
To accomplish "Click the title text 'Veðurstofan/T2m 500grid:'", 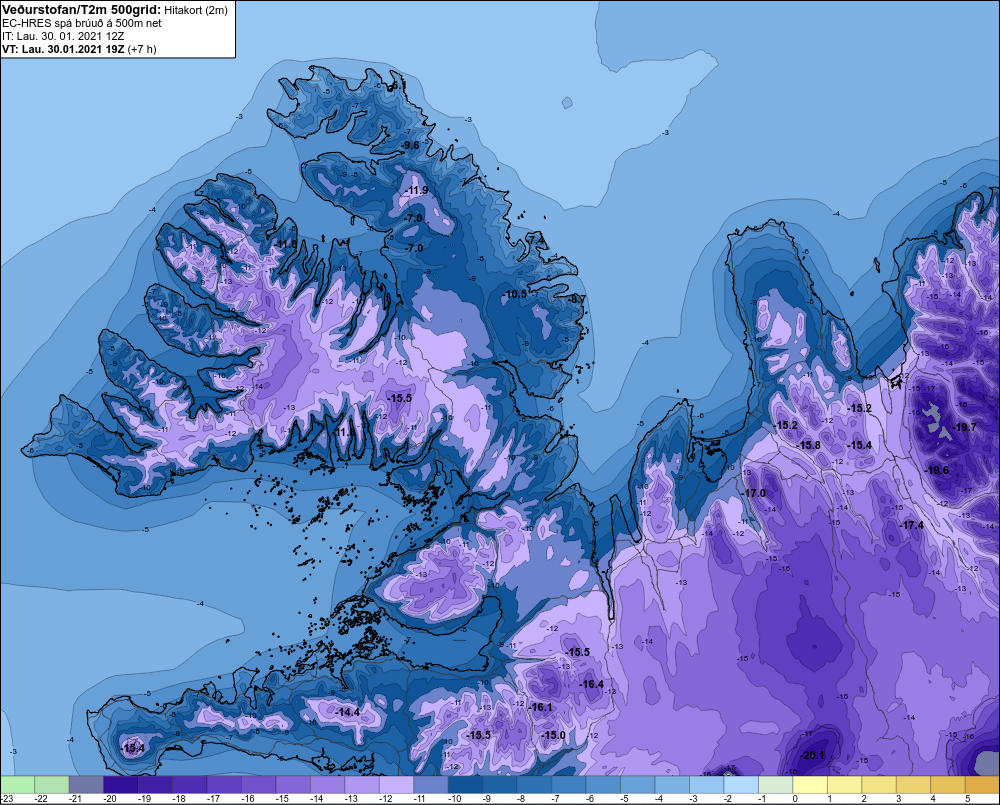I will [x=82, y=10].
